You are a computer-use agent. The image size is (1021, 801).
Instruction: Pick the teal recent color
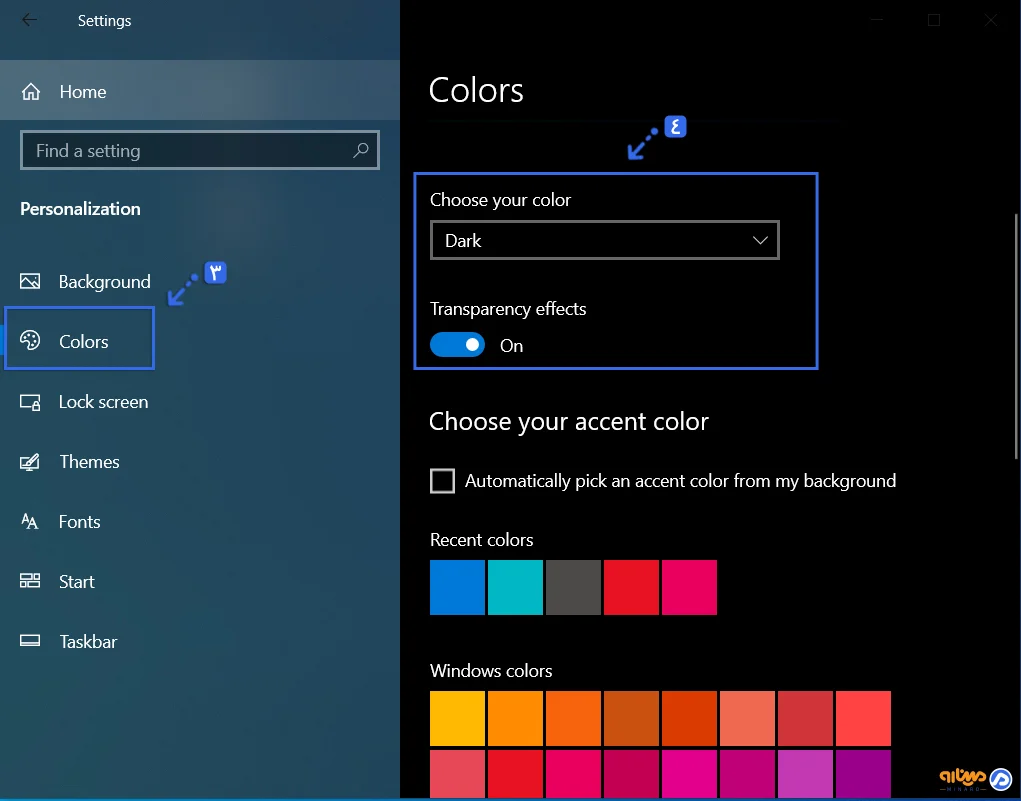pos(515,587)
